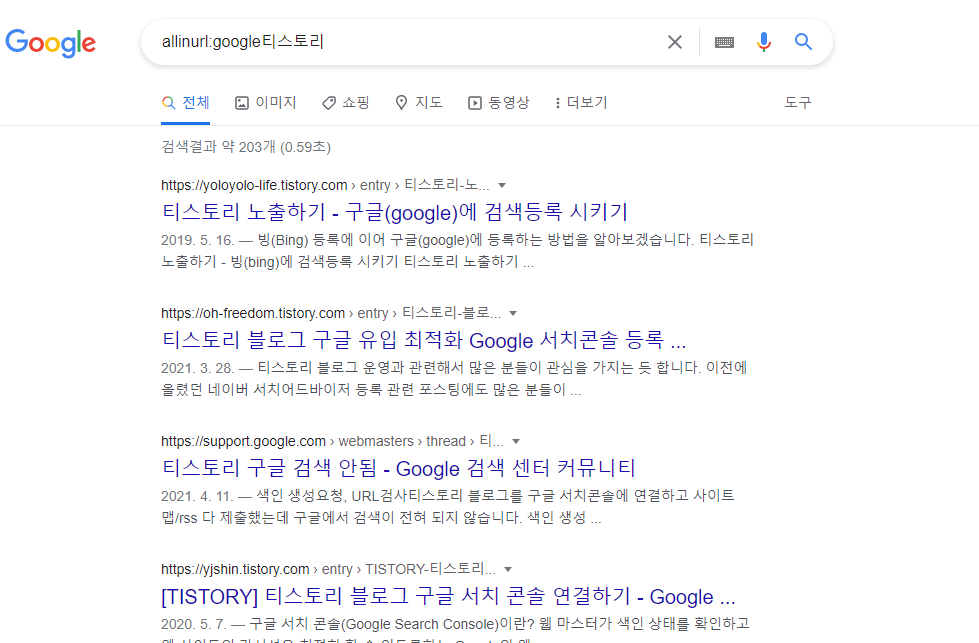Click snippet text dated 2019. 5. 16.
The height and width of the screenshot is (643, 979).
tap(457, 250)
